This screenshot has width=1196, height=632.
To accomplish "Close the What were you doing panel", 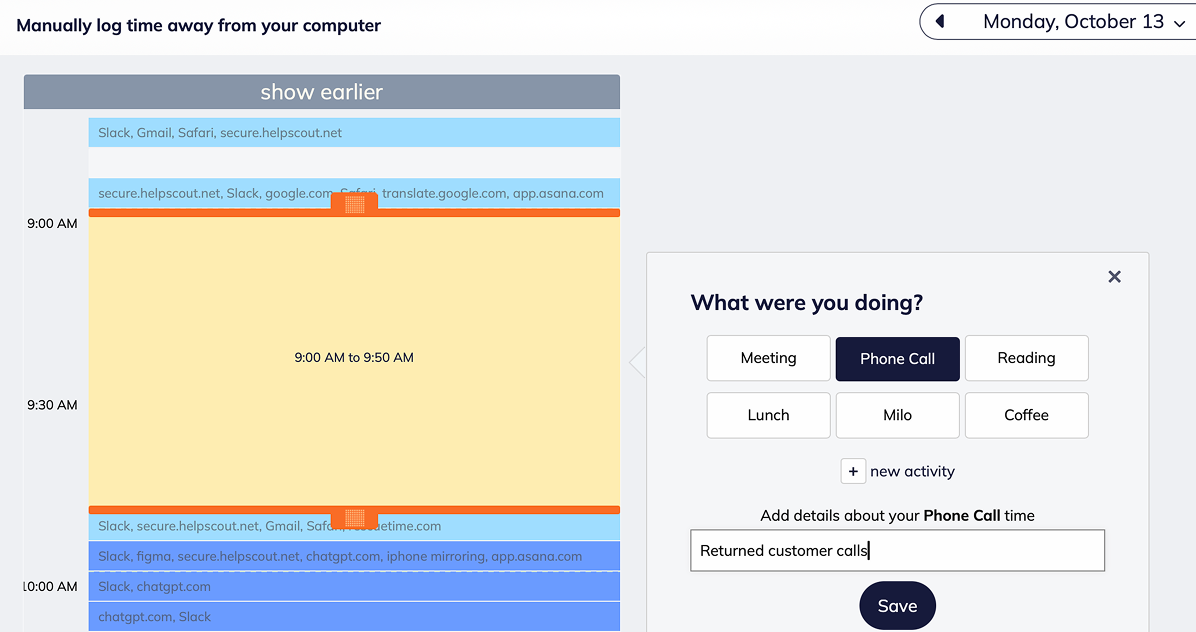I will (x=1115, y=277).
